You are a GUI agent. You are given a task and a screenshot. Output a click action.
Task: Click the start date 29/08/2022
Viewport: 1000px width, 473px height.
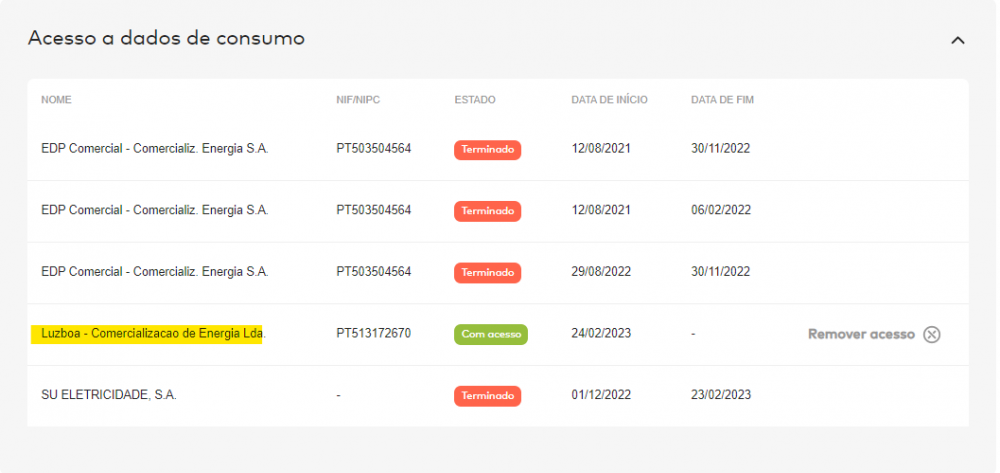(601, 272)
